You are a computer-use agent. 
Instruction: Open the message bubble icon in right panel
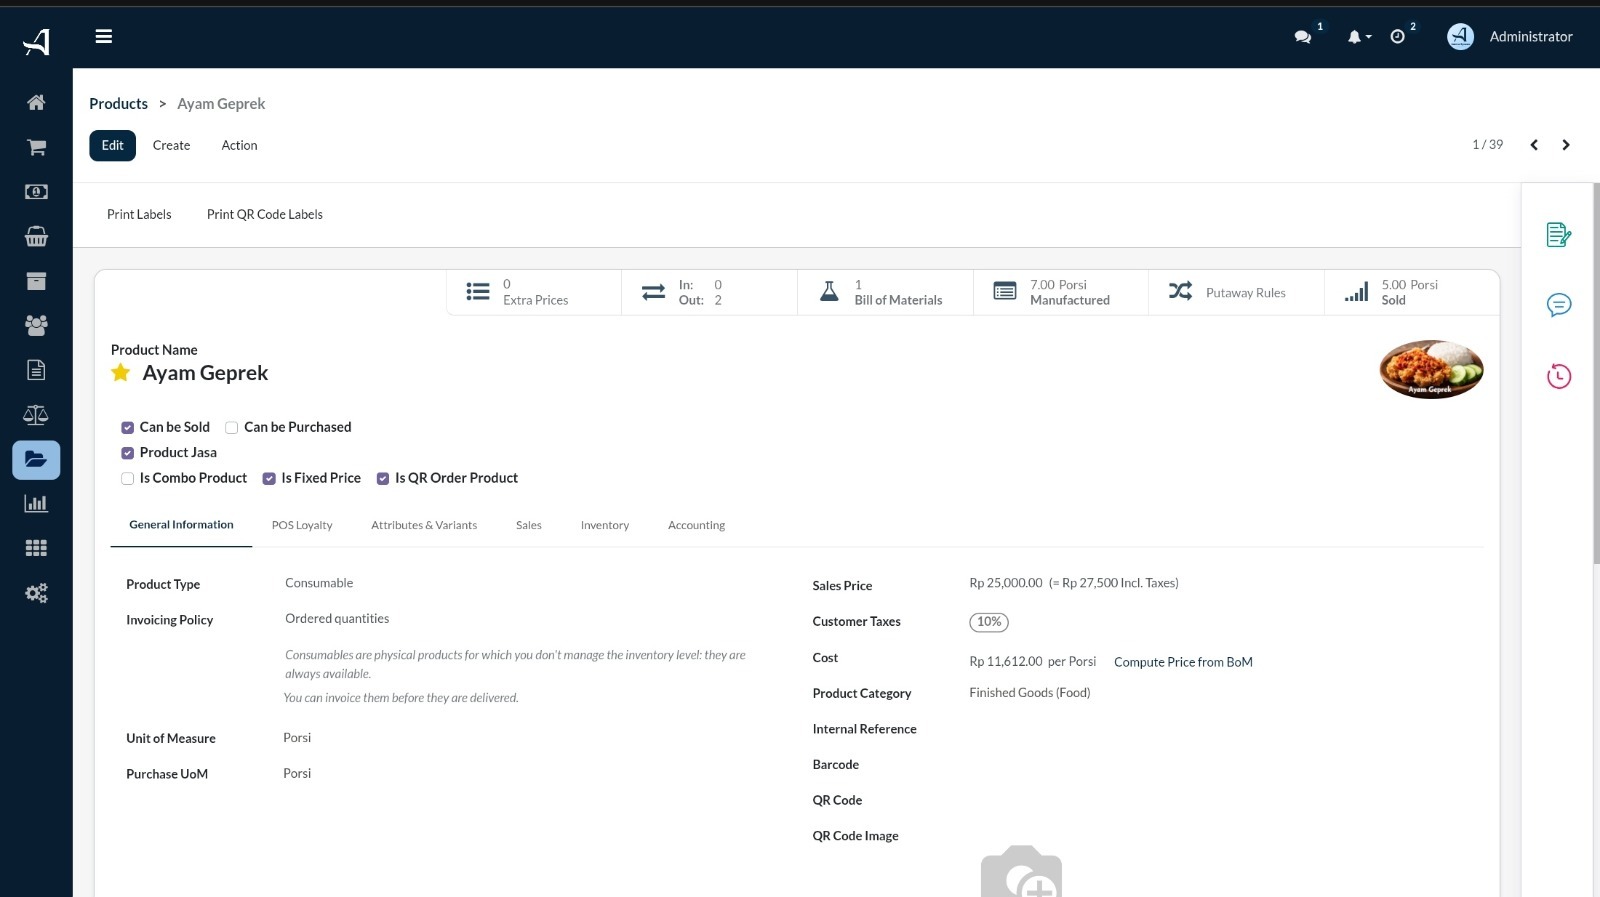click(1559, 305)
